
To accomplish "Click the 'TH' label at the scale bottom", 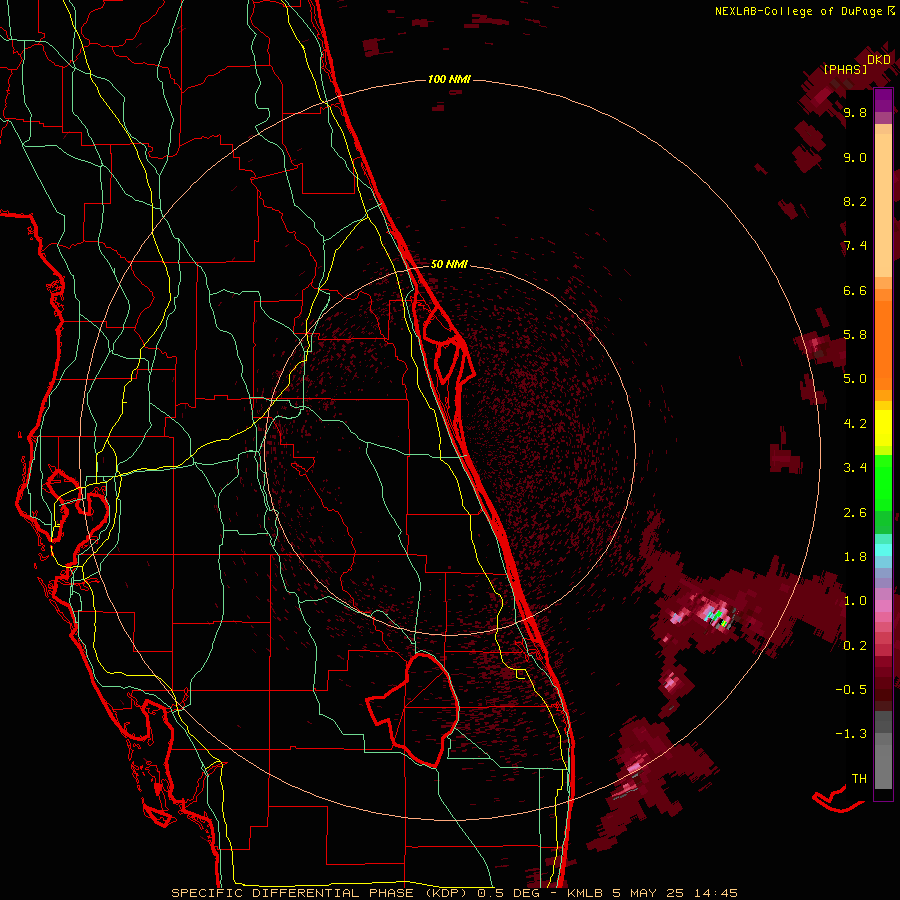I will (859, 779).
